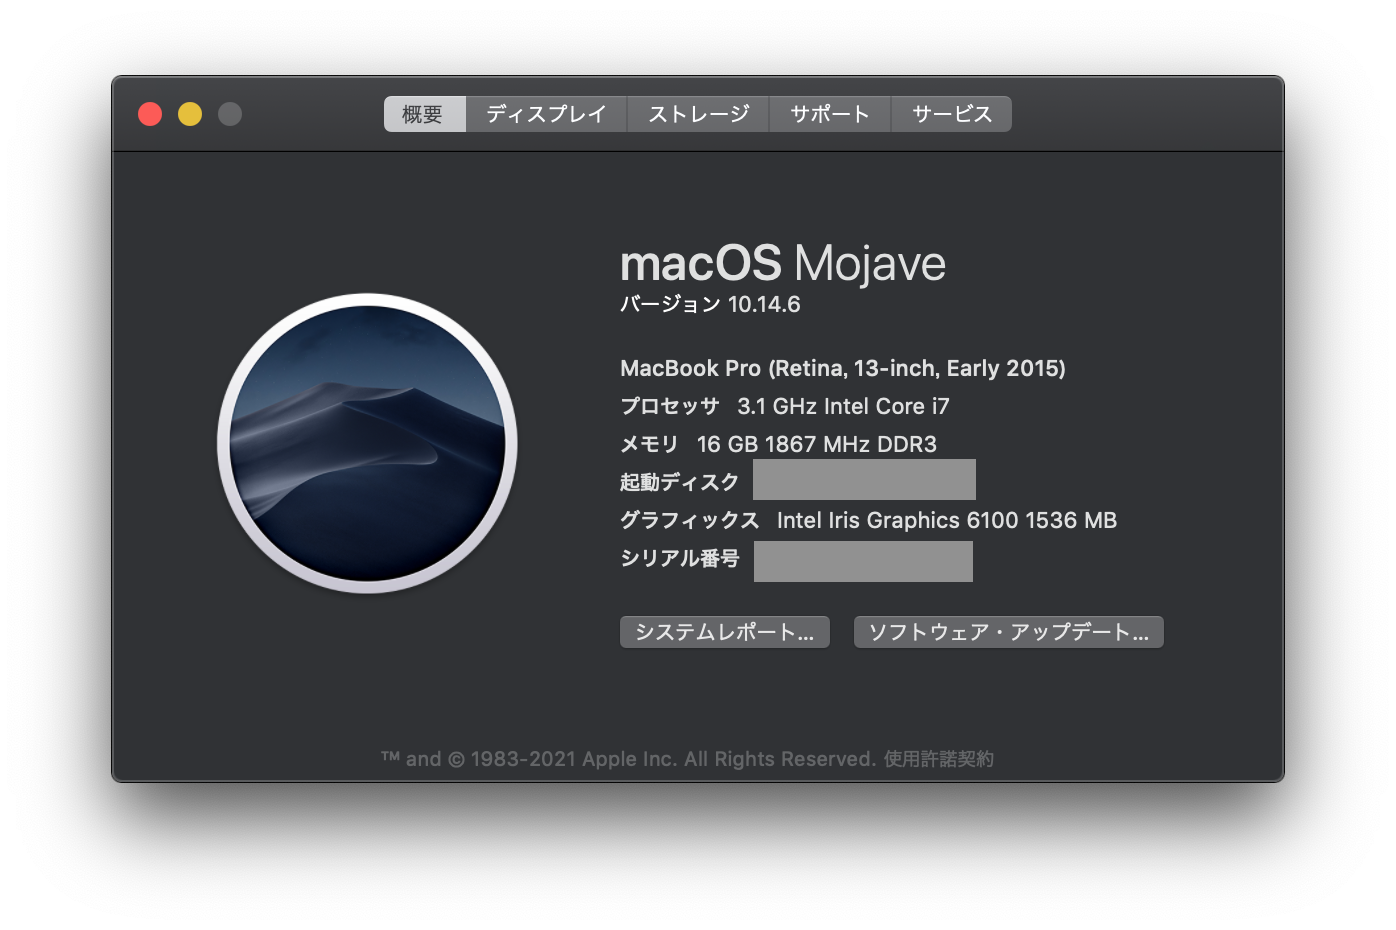The width and height of the screenshot is (1396, 930).
Task: Click the シリアル番号 label
Action: [680, 558]
